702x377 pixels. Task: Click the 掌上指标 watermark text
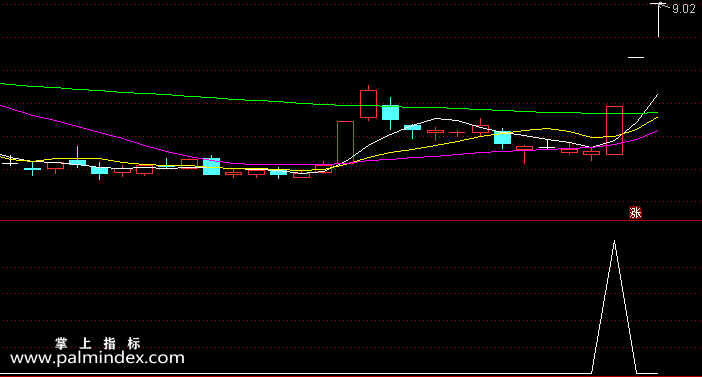point(98,343)
